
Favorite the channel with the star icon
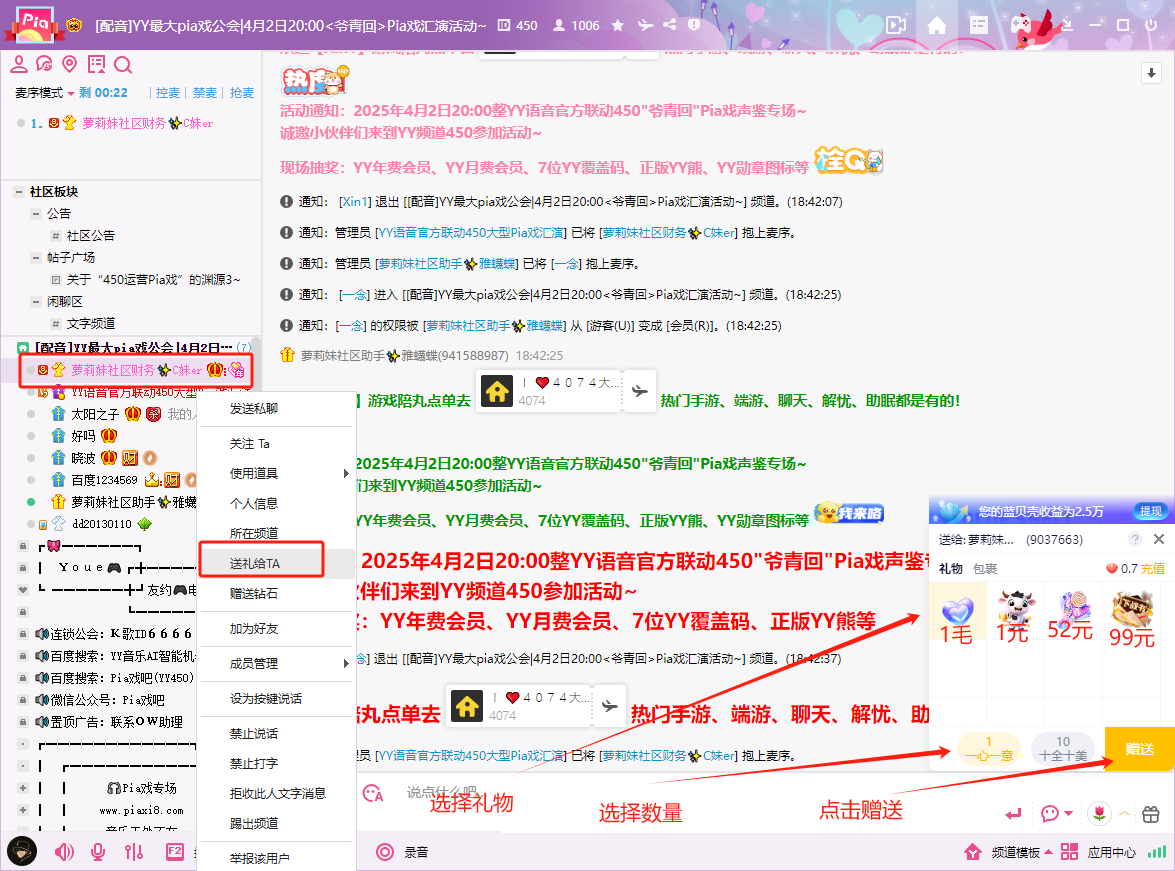pos(617,25)
